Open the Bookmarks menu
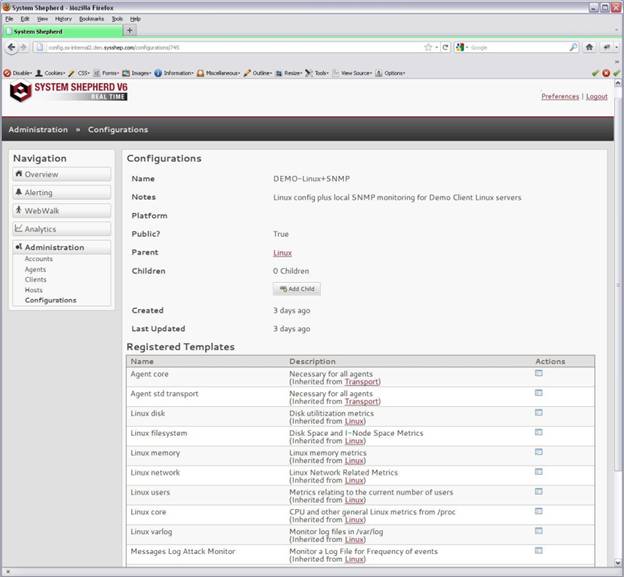The image size is (624, 577). click(x=91, y=19)
